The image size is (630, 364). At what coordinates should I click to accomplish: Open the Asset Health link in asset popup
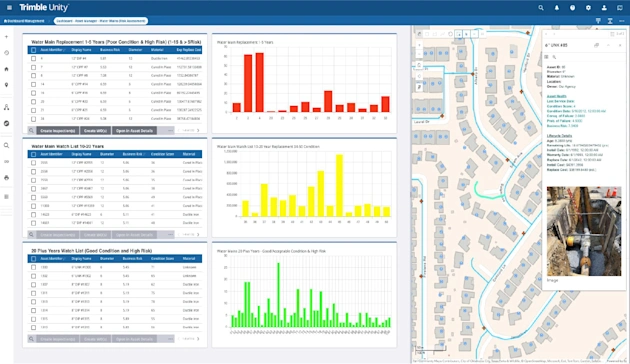coord(556,96)
